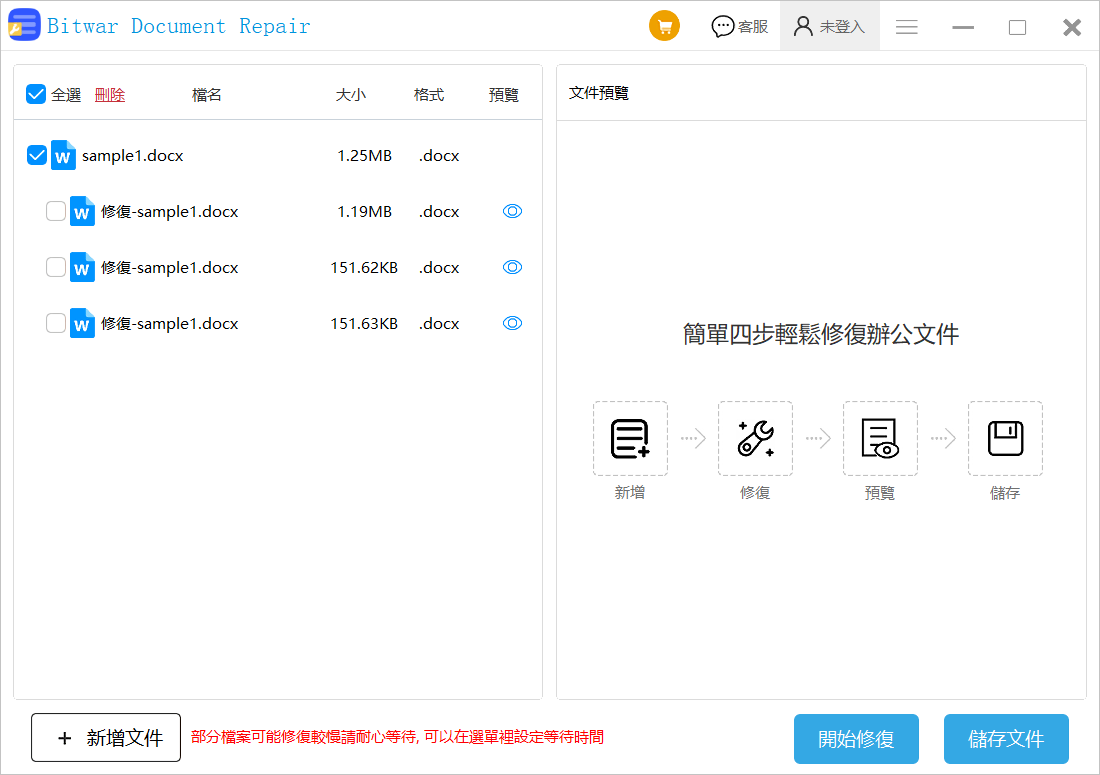Click the 開始修復 start repair button
Screen dimensions: 1100x775
856,739
